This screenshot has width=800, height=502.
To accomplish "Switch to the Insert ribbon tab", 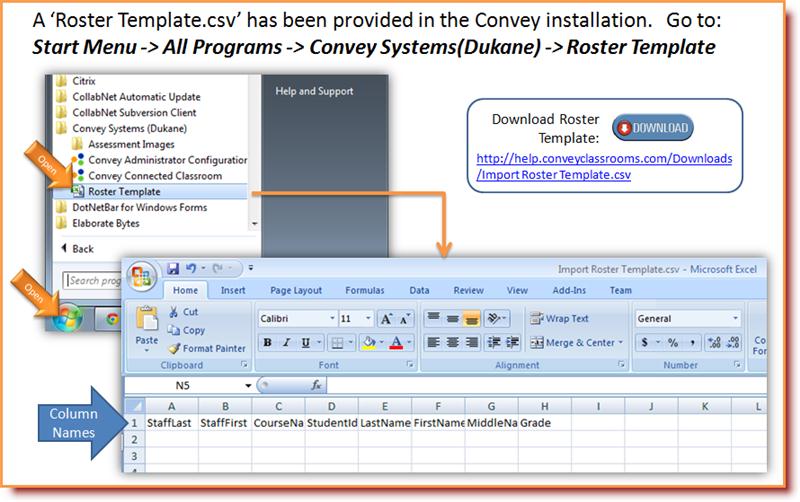I will coord(233,290).
